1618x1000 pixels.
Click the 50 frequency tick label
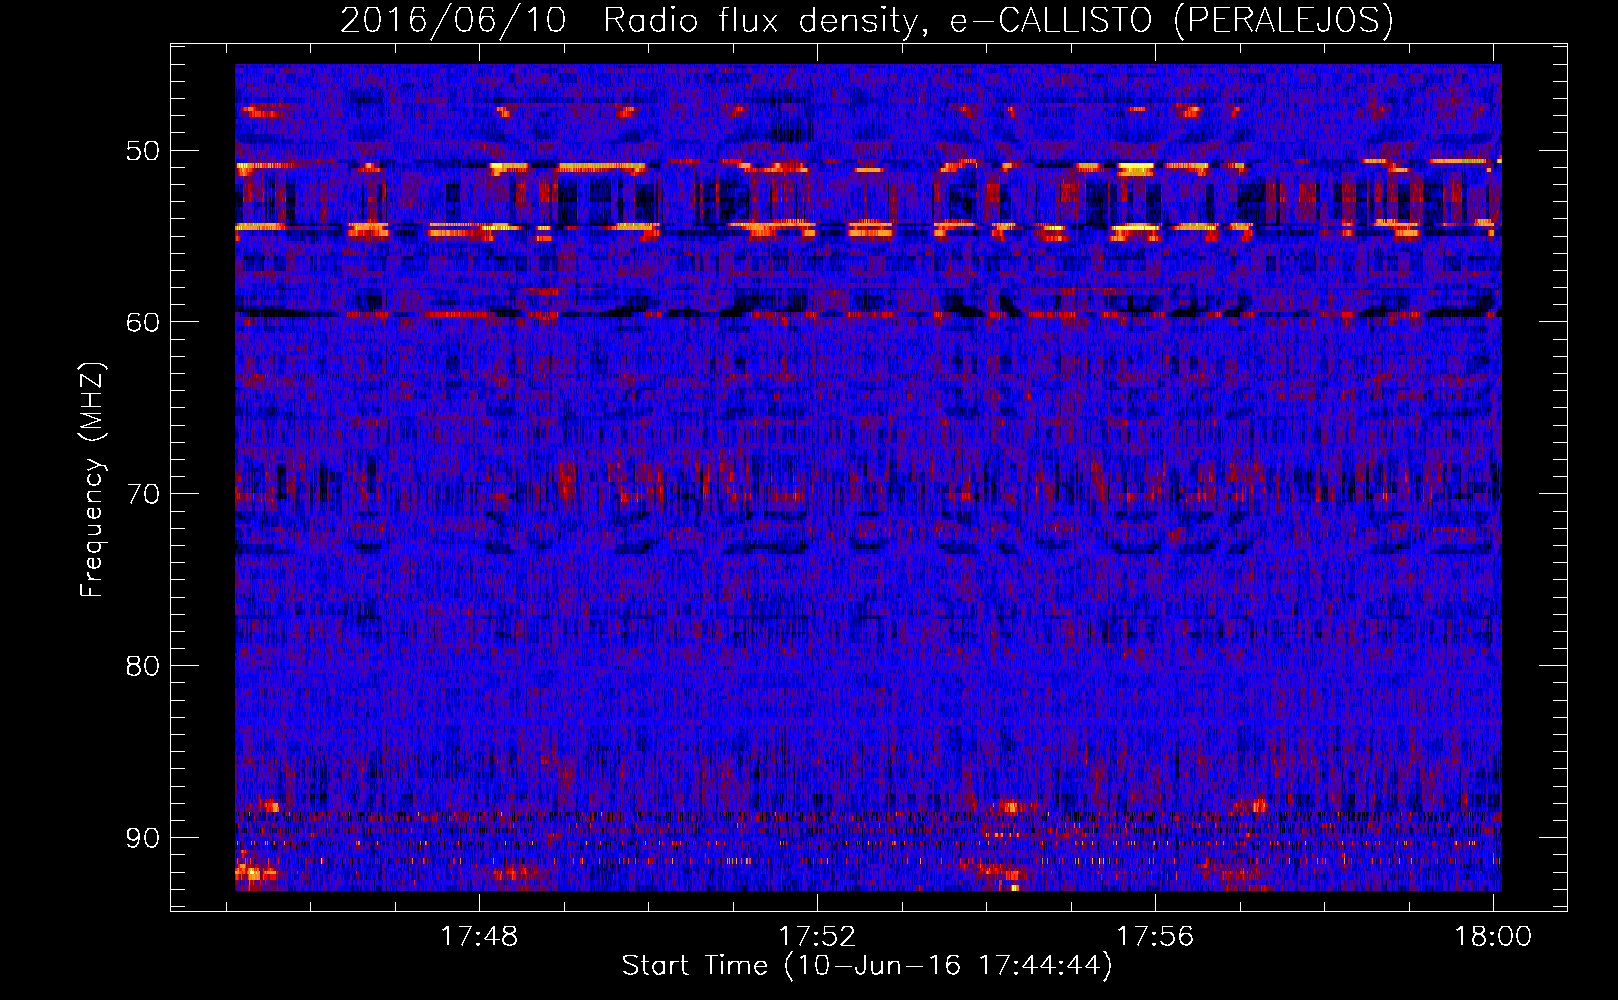(143, 151)
